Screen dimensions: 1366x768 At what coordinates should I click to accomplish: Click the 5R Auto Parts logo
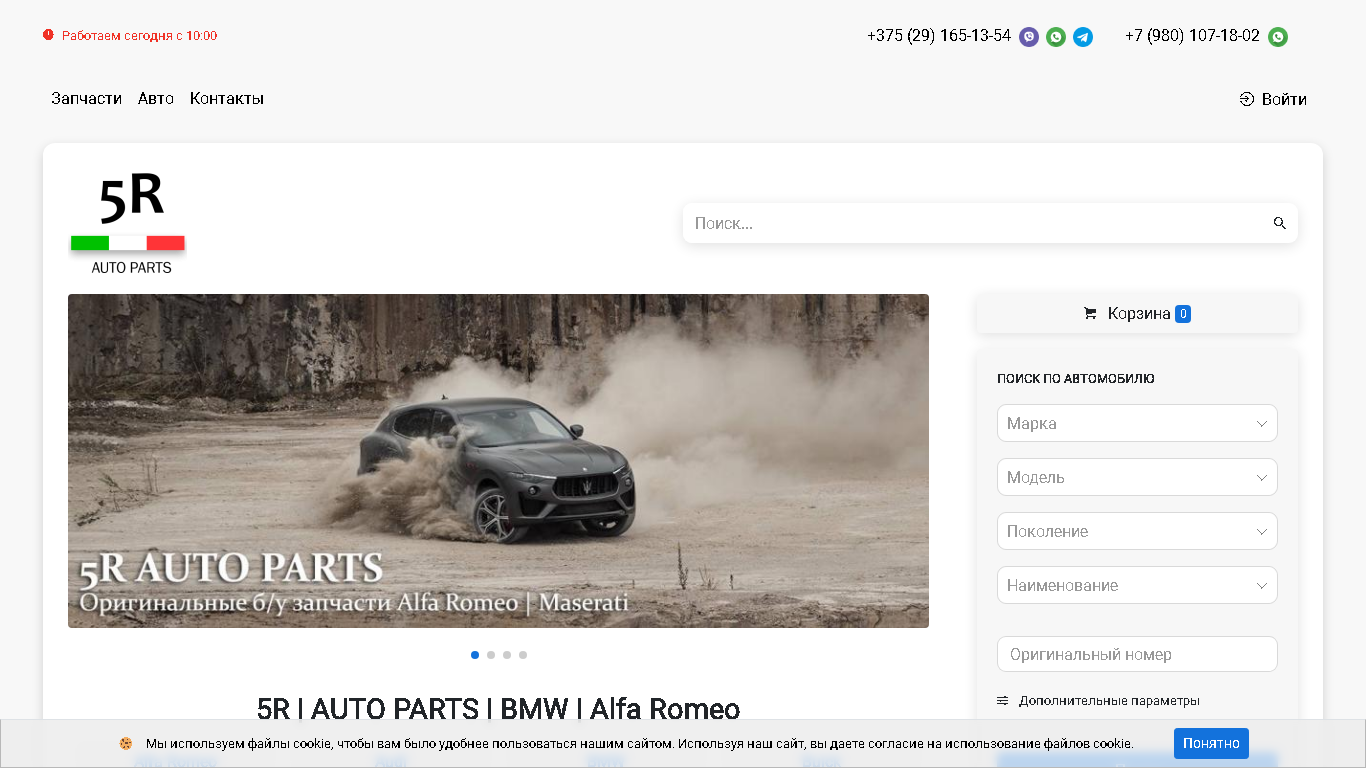click(x=129, y=223)
